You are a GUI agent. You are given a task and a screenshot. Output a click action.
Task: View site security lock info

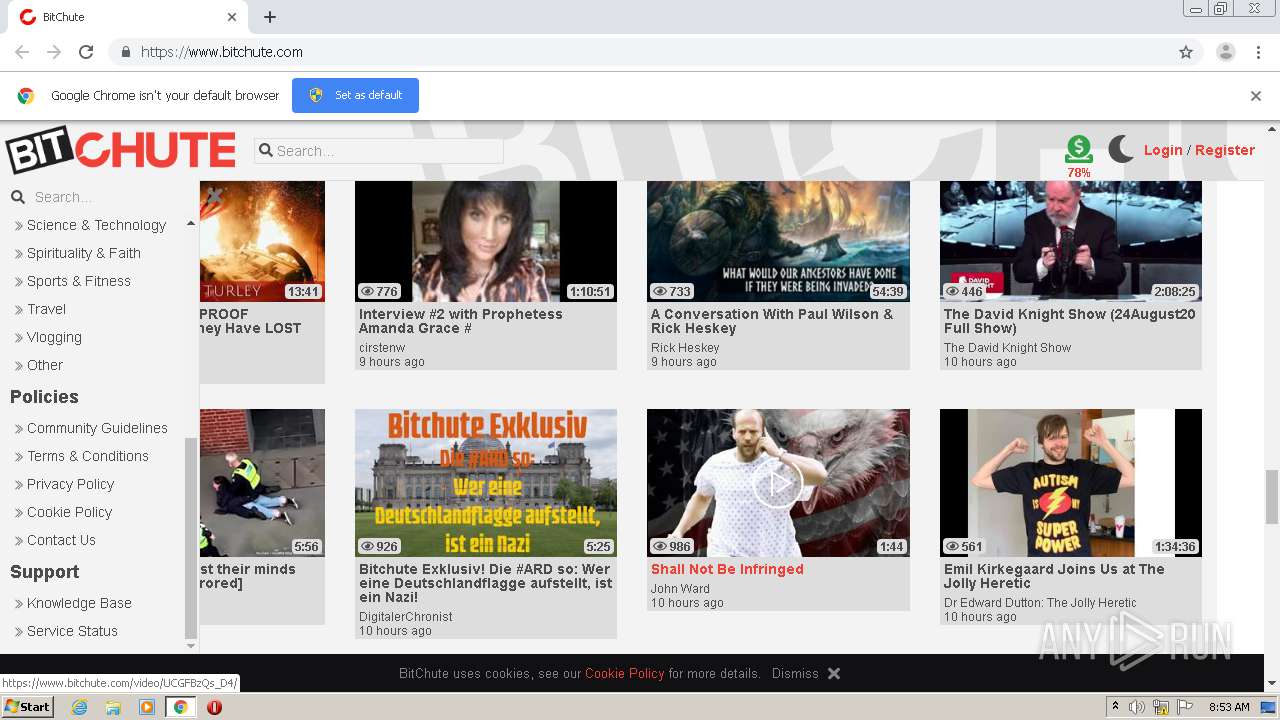125,52
